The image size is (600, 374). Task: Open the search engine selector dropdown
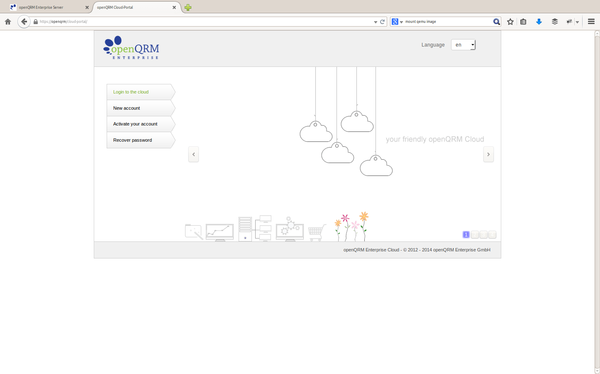click(397, 22)
